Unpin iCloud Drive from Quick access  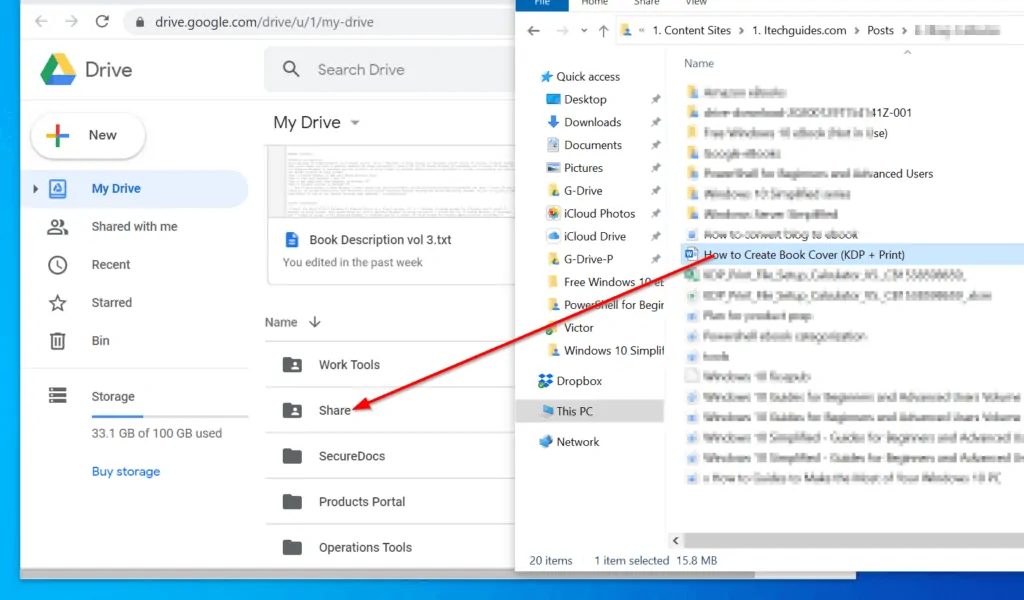tap(658, 236)
